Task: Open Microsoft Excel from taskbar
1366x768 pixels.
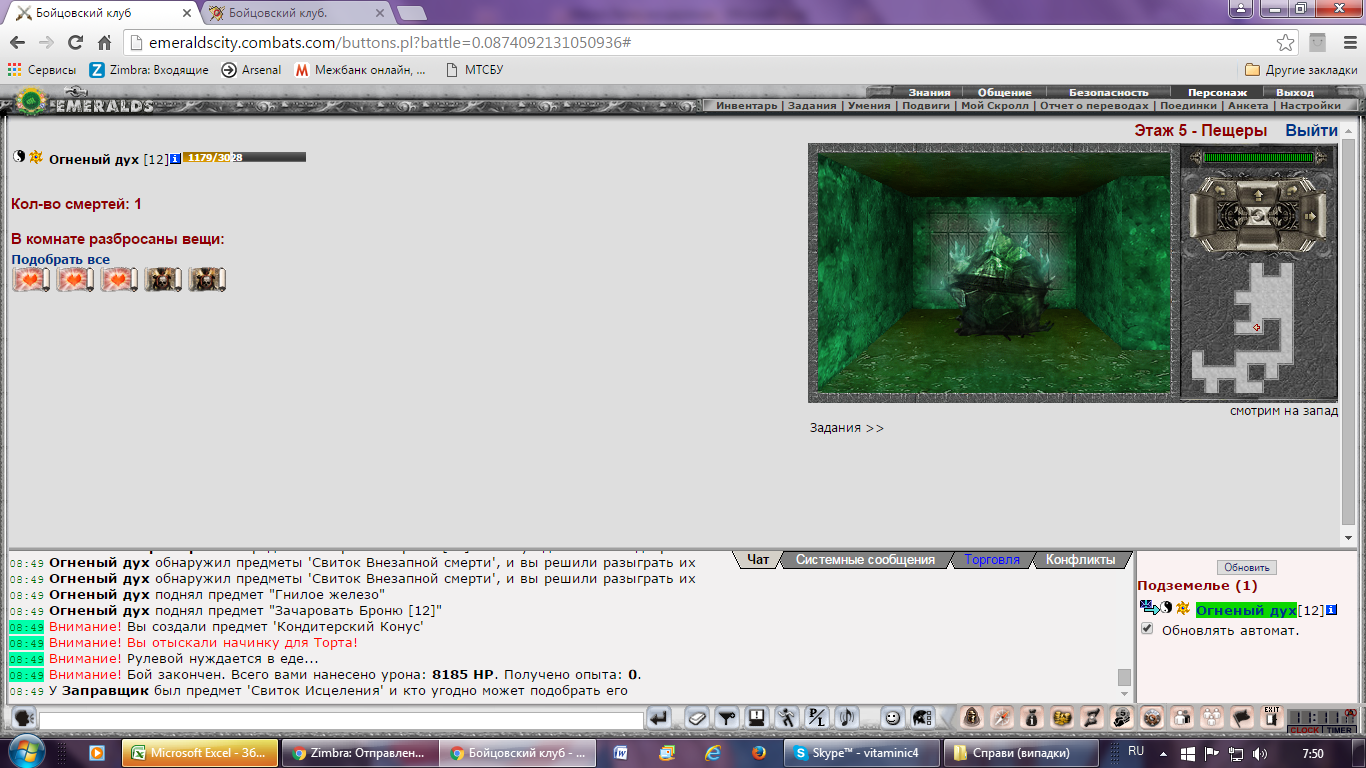Action: (200, 753)
